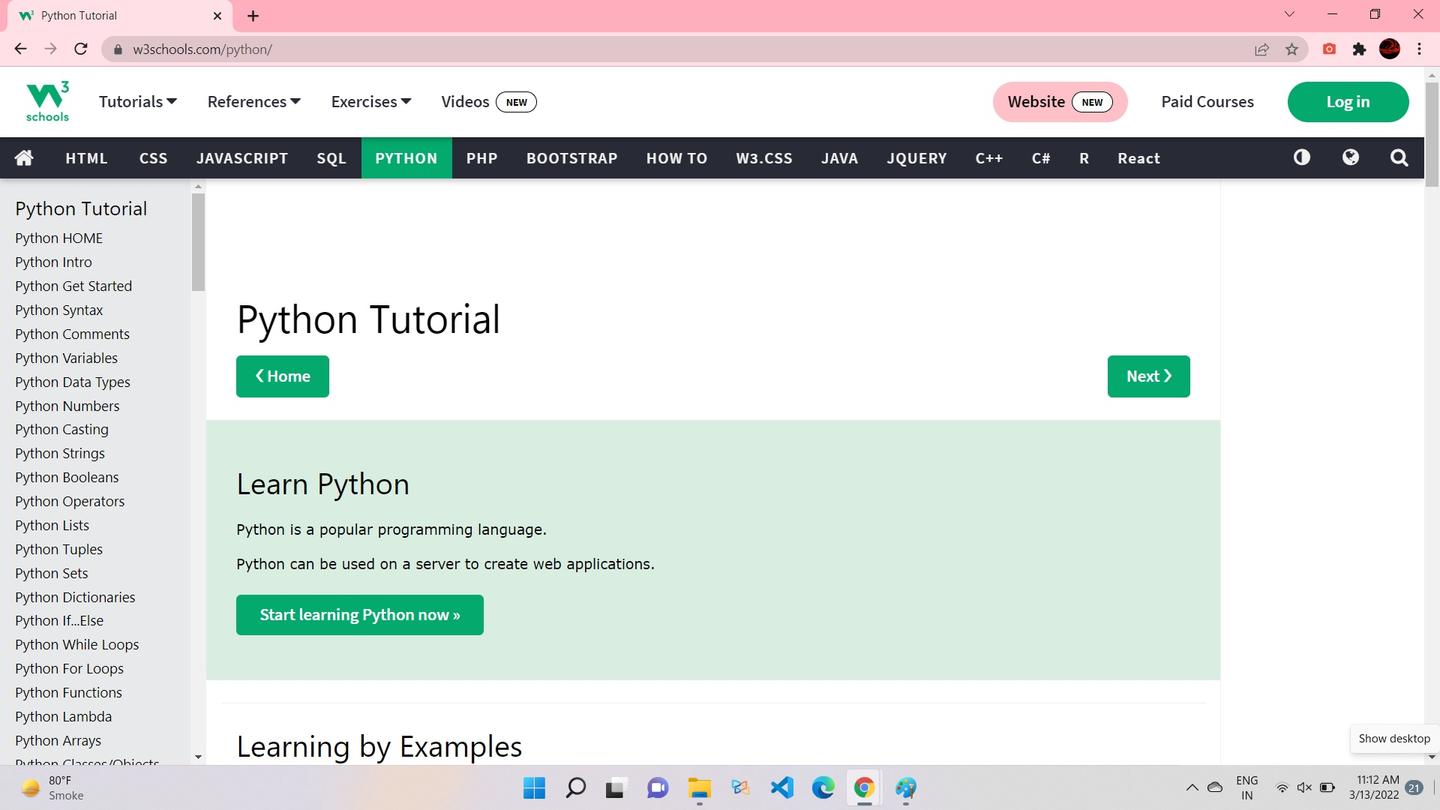Viewport: 1440px width, 810px height.
Task: Click Chrome icon in taskbar
Action: 864,788
